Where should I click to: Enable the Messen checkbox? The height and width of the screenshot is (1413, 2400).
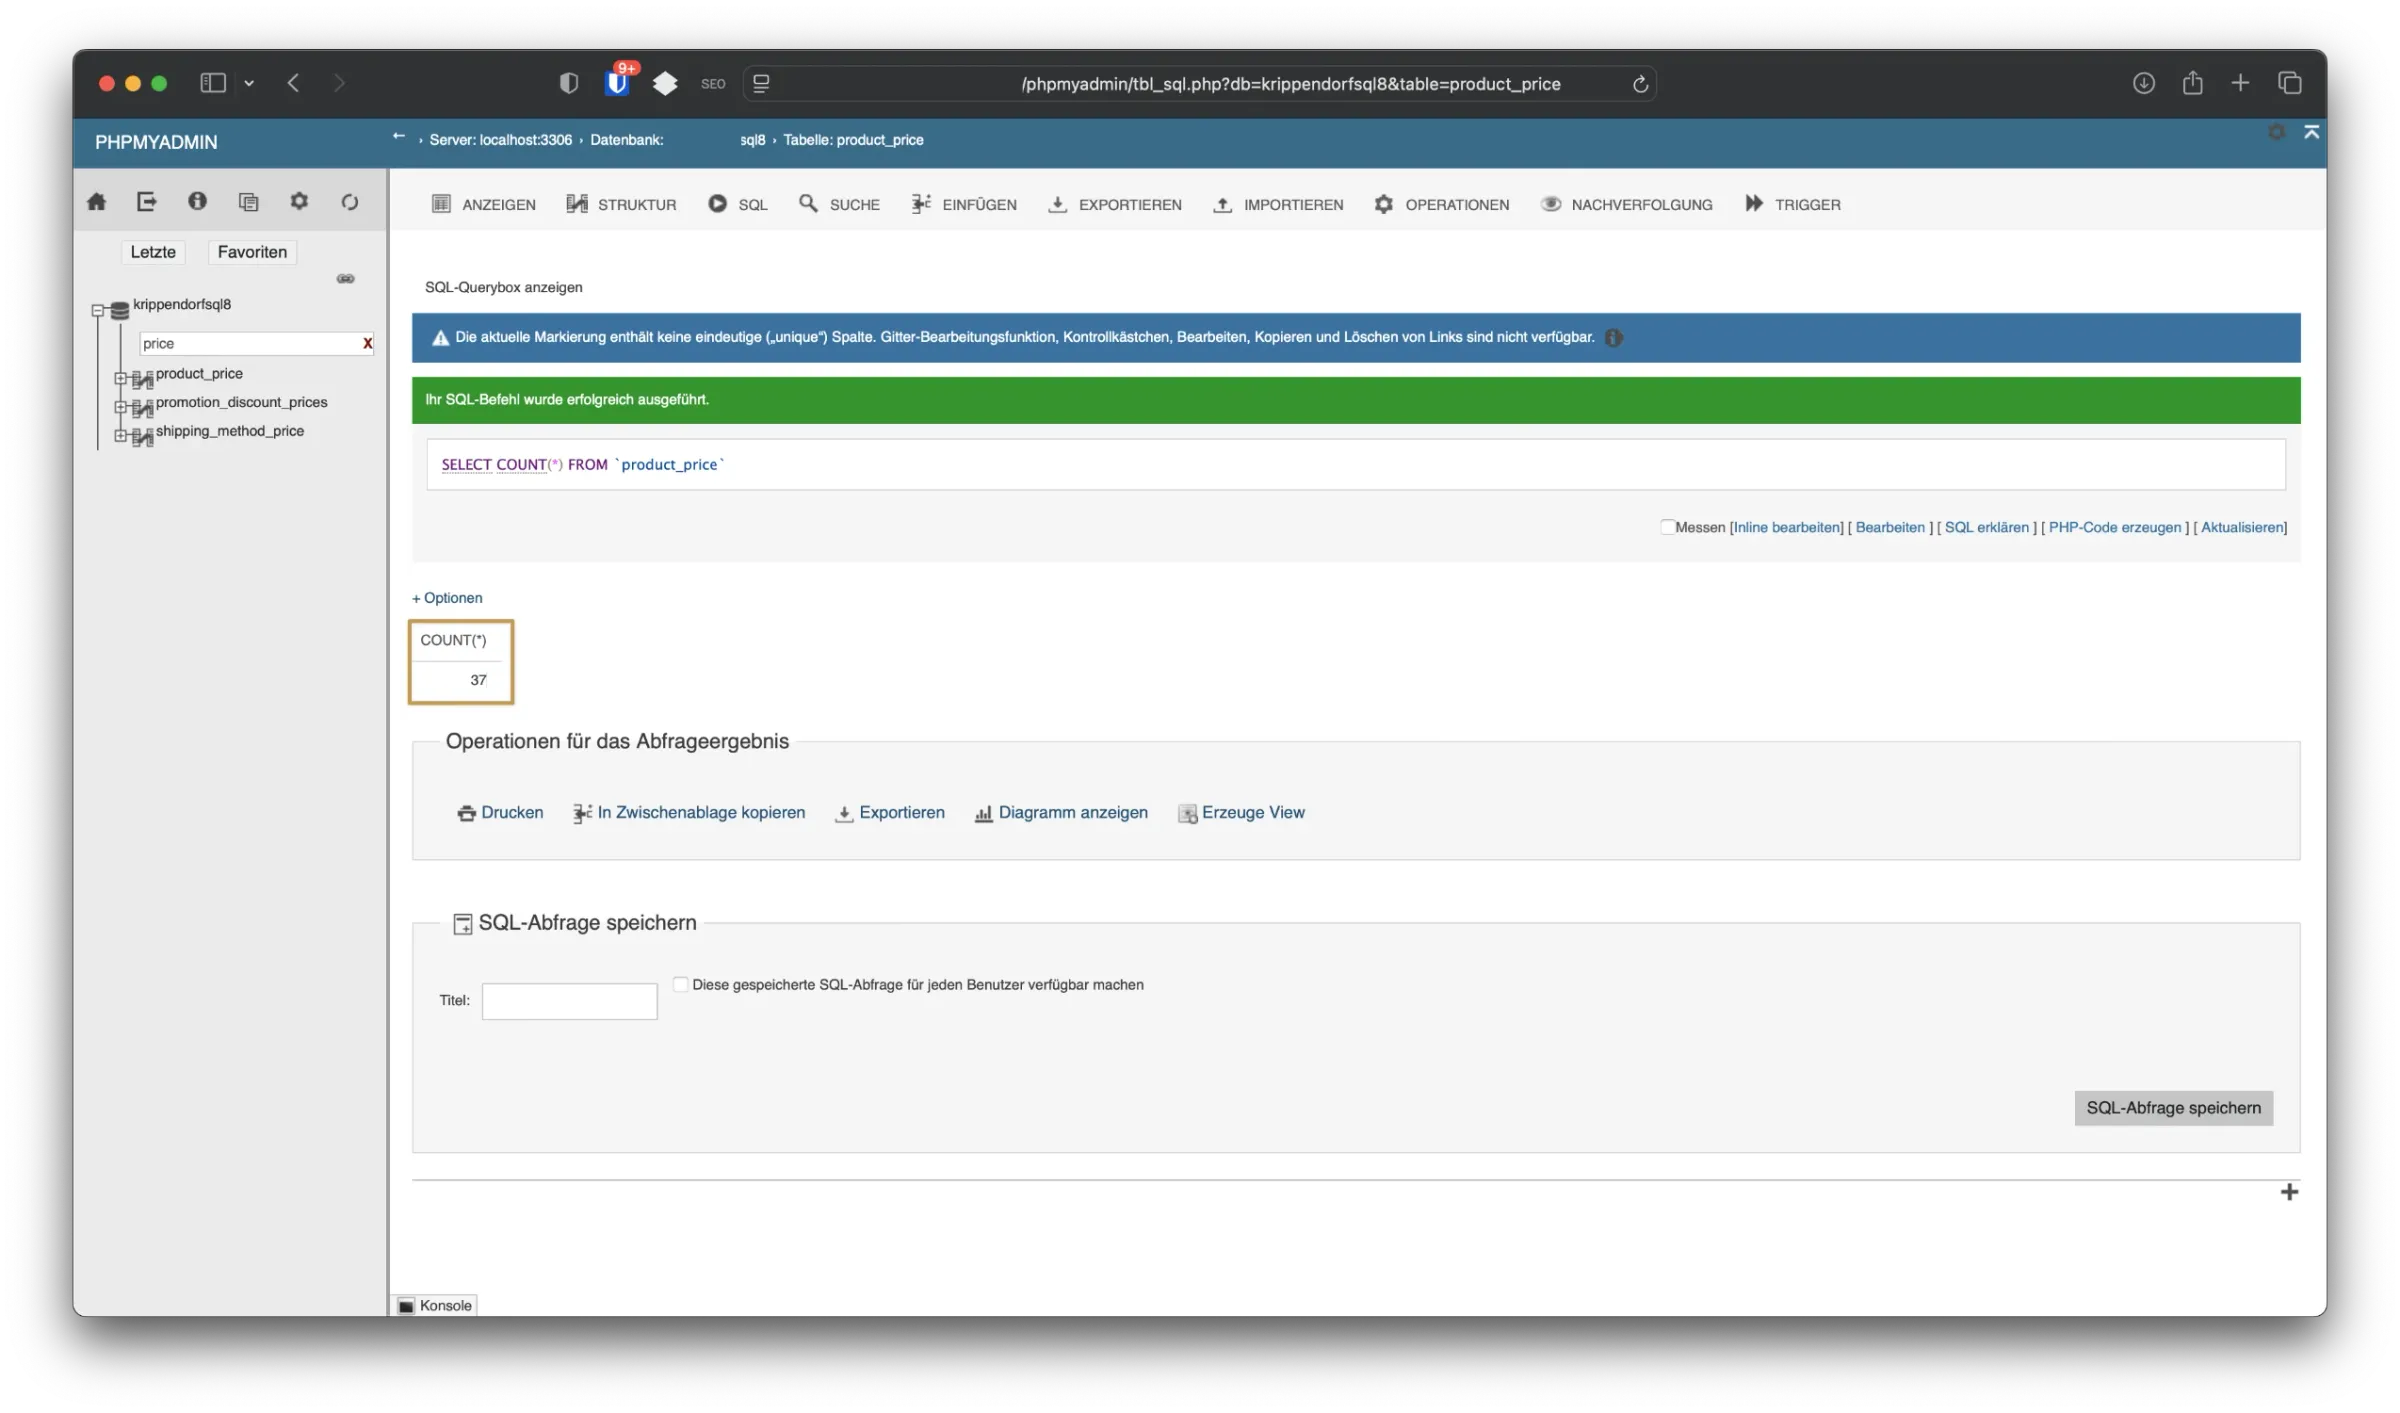pyautogui.click(x=1667, y=527)
